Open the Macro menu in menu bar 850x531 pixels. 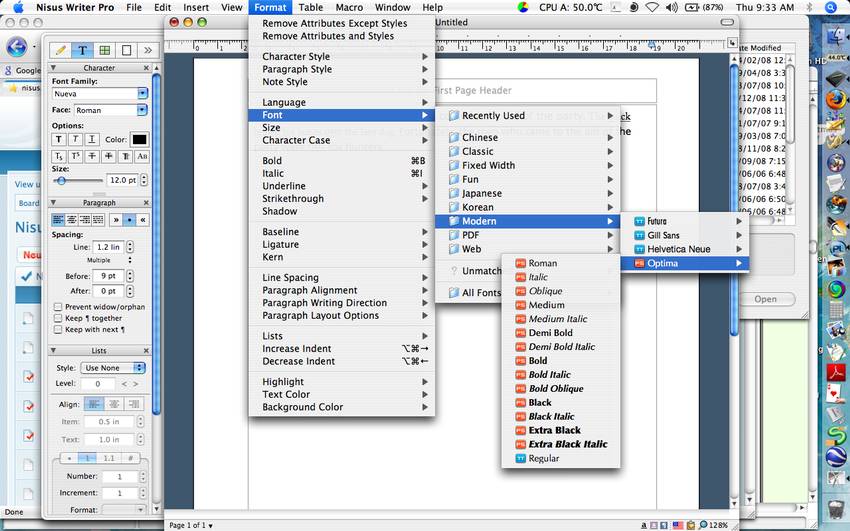349,8
